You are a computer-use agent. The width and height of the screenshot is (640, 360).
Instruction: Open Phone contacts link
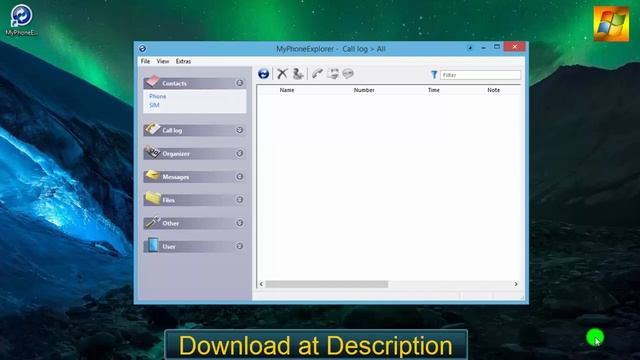158,96
